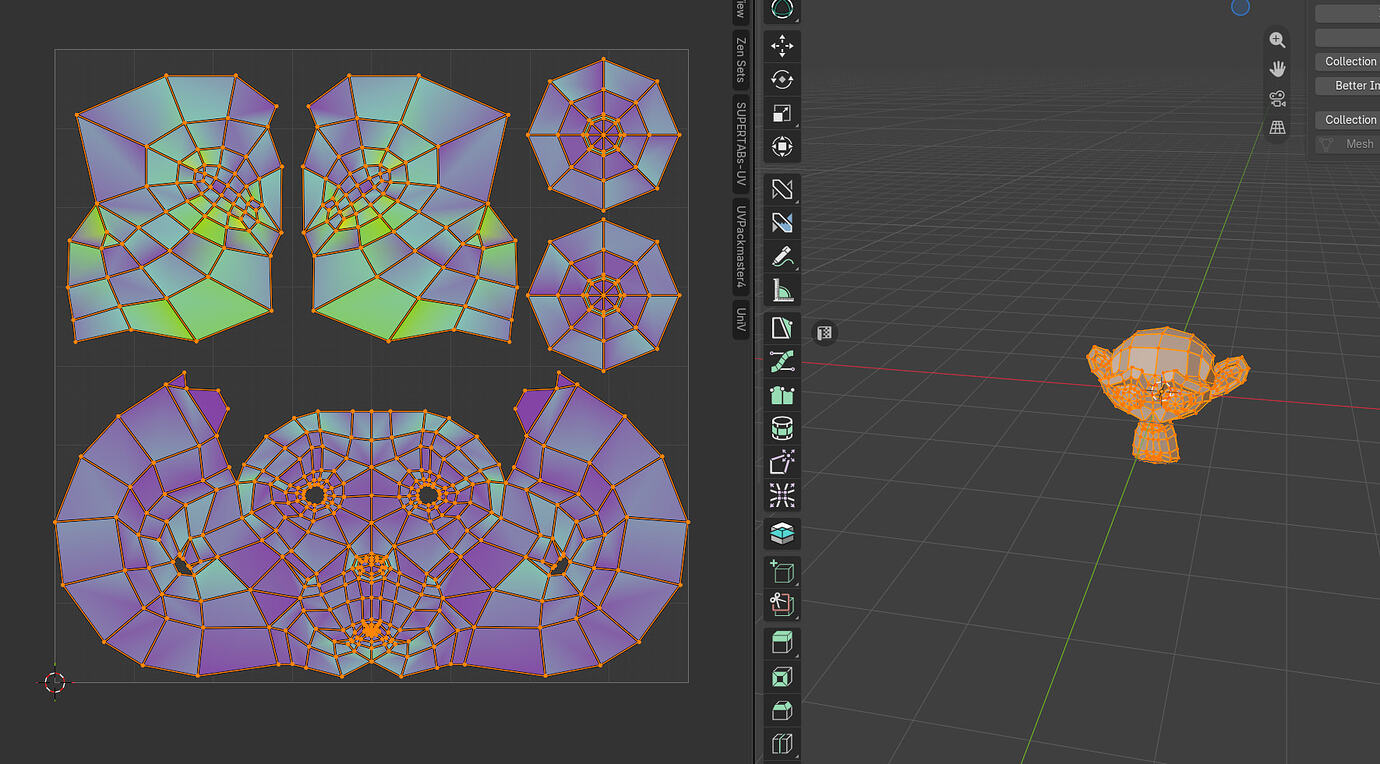Image resolution: width=1380 pixels, height=764 pixels.
Task: Toggle perspective/orthographic grid gizmo
Action: 1277,127
